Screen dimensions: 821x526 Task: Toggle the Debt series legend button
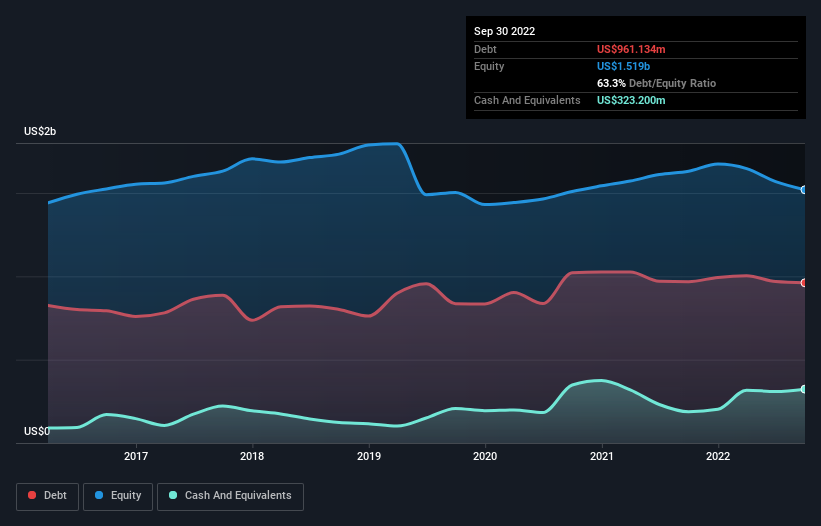click(47, 496)
